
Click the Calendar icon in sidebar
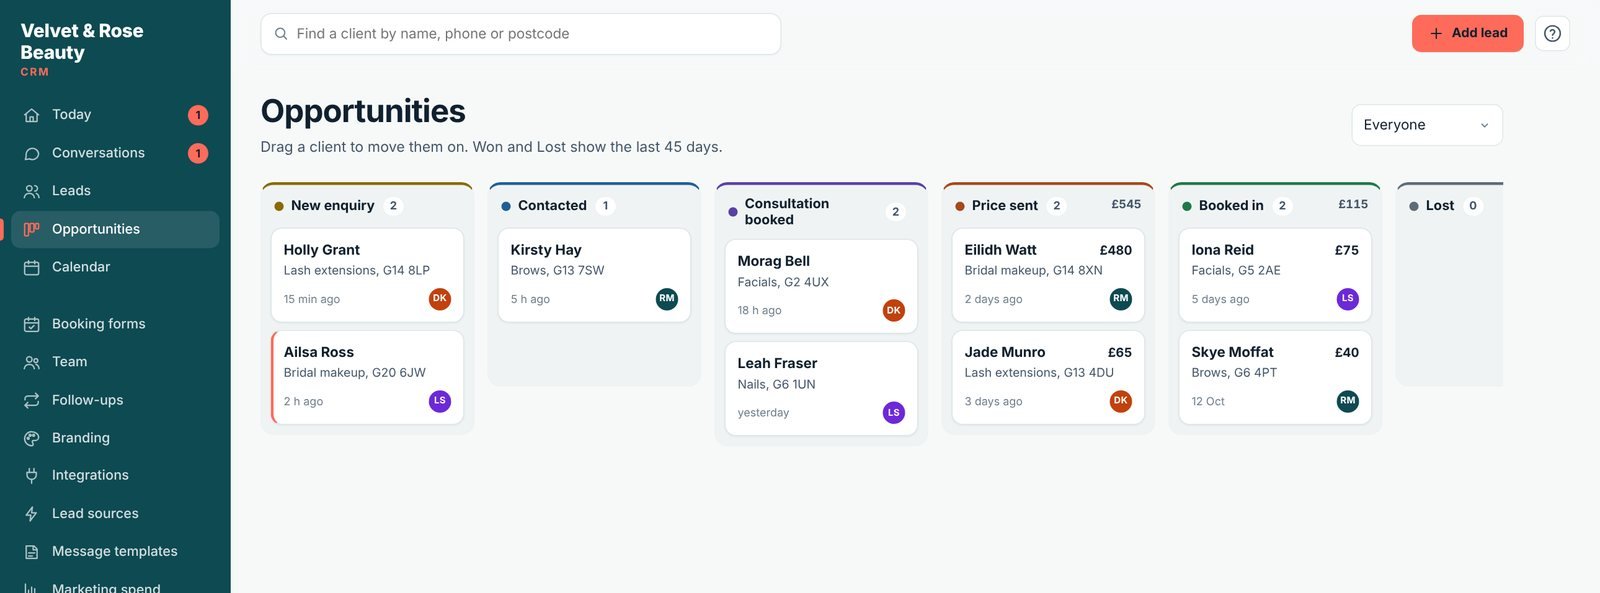(x=32, y=267)
